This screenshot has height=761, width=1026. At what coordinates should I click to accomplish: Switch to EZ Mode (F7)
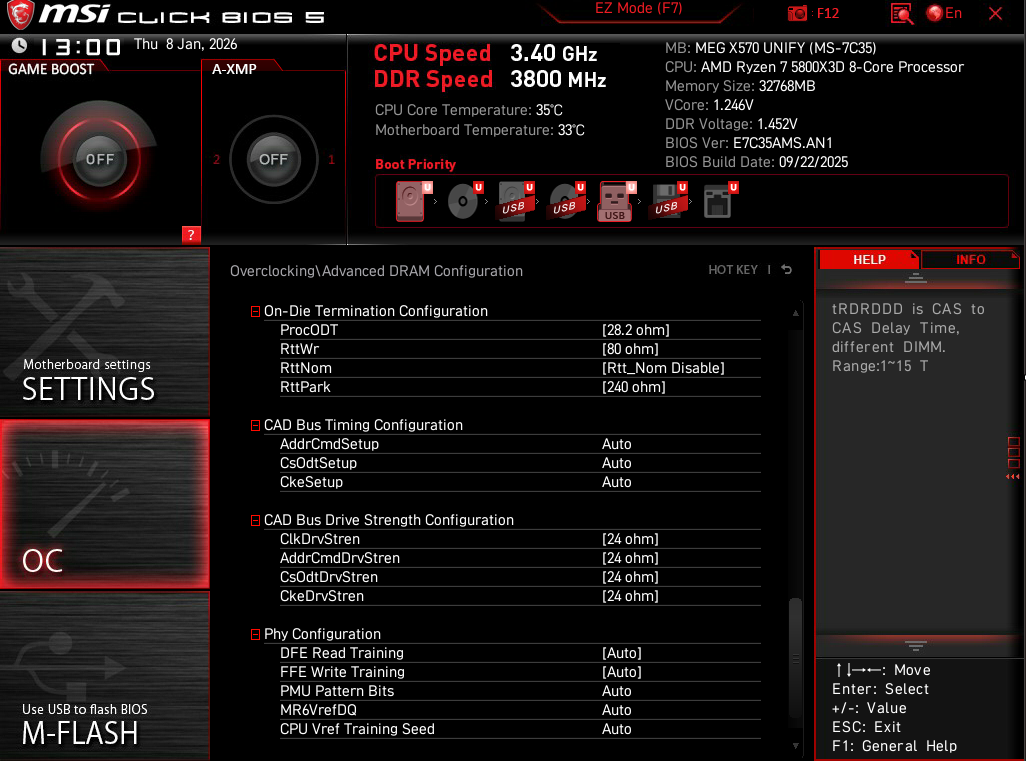[638, 9]
